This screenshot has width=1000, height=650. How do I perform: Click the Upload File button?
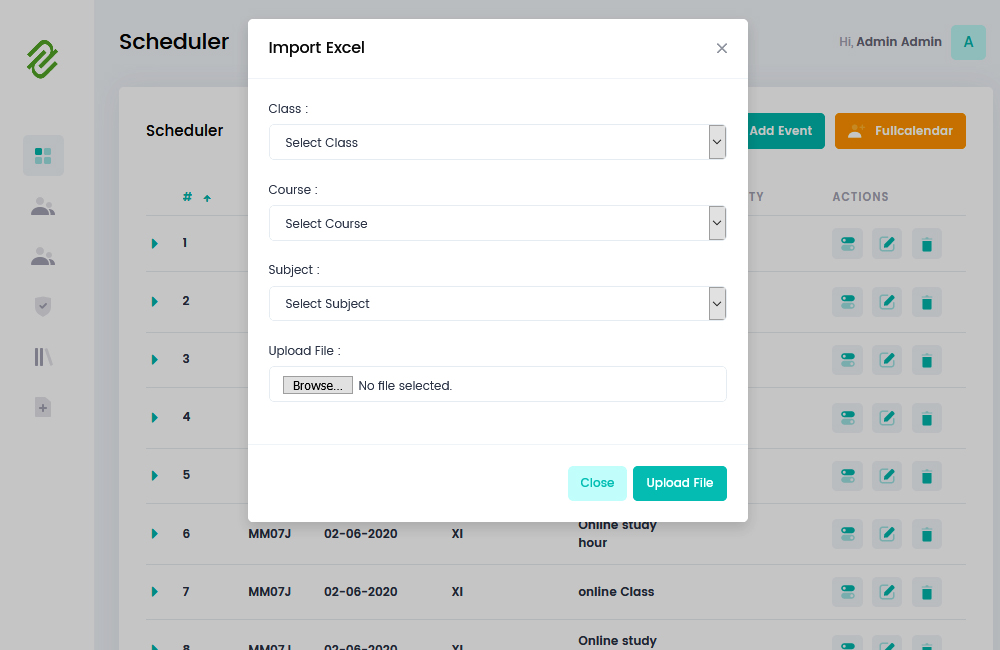point(679,483)
